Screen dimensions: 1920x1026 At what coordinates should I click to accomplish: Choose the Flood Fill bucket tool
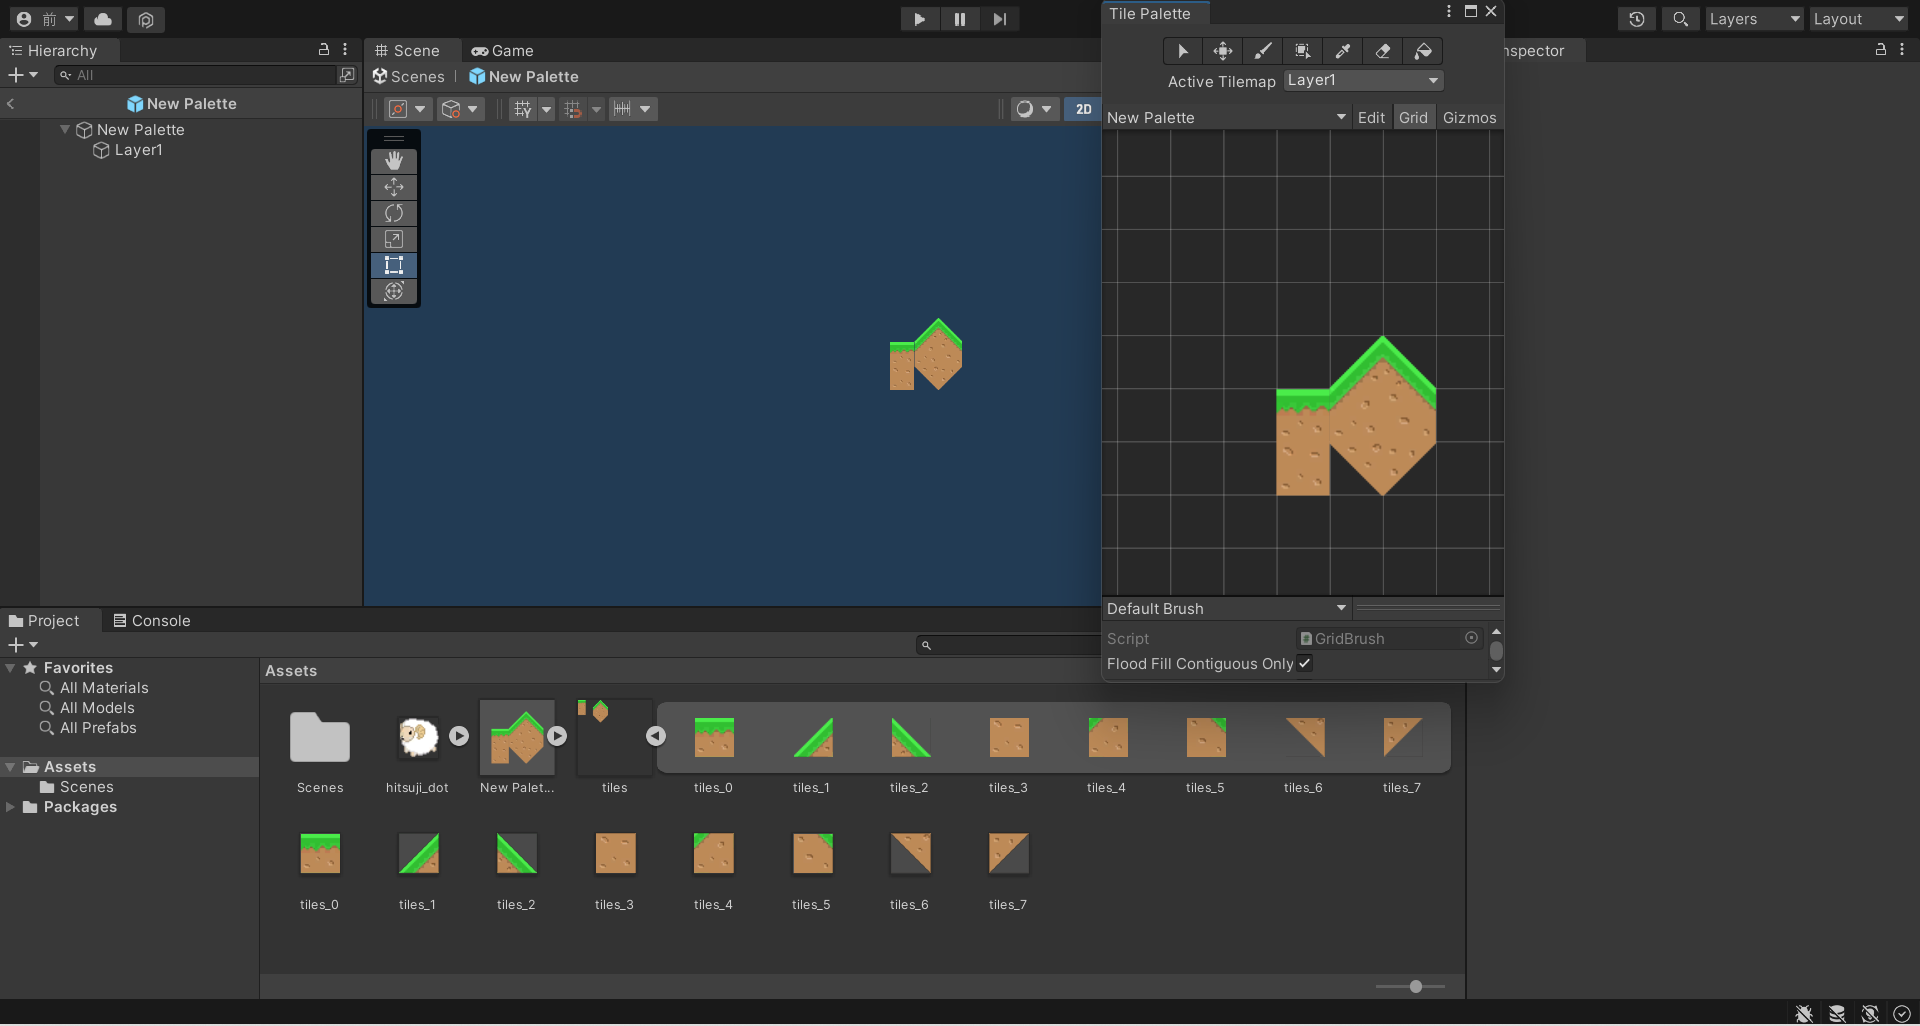tap(1423, 51)
